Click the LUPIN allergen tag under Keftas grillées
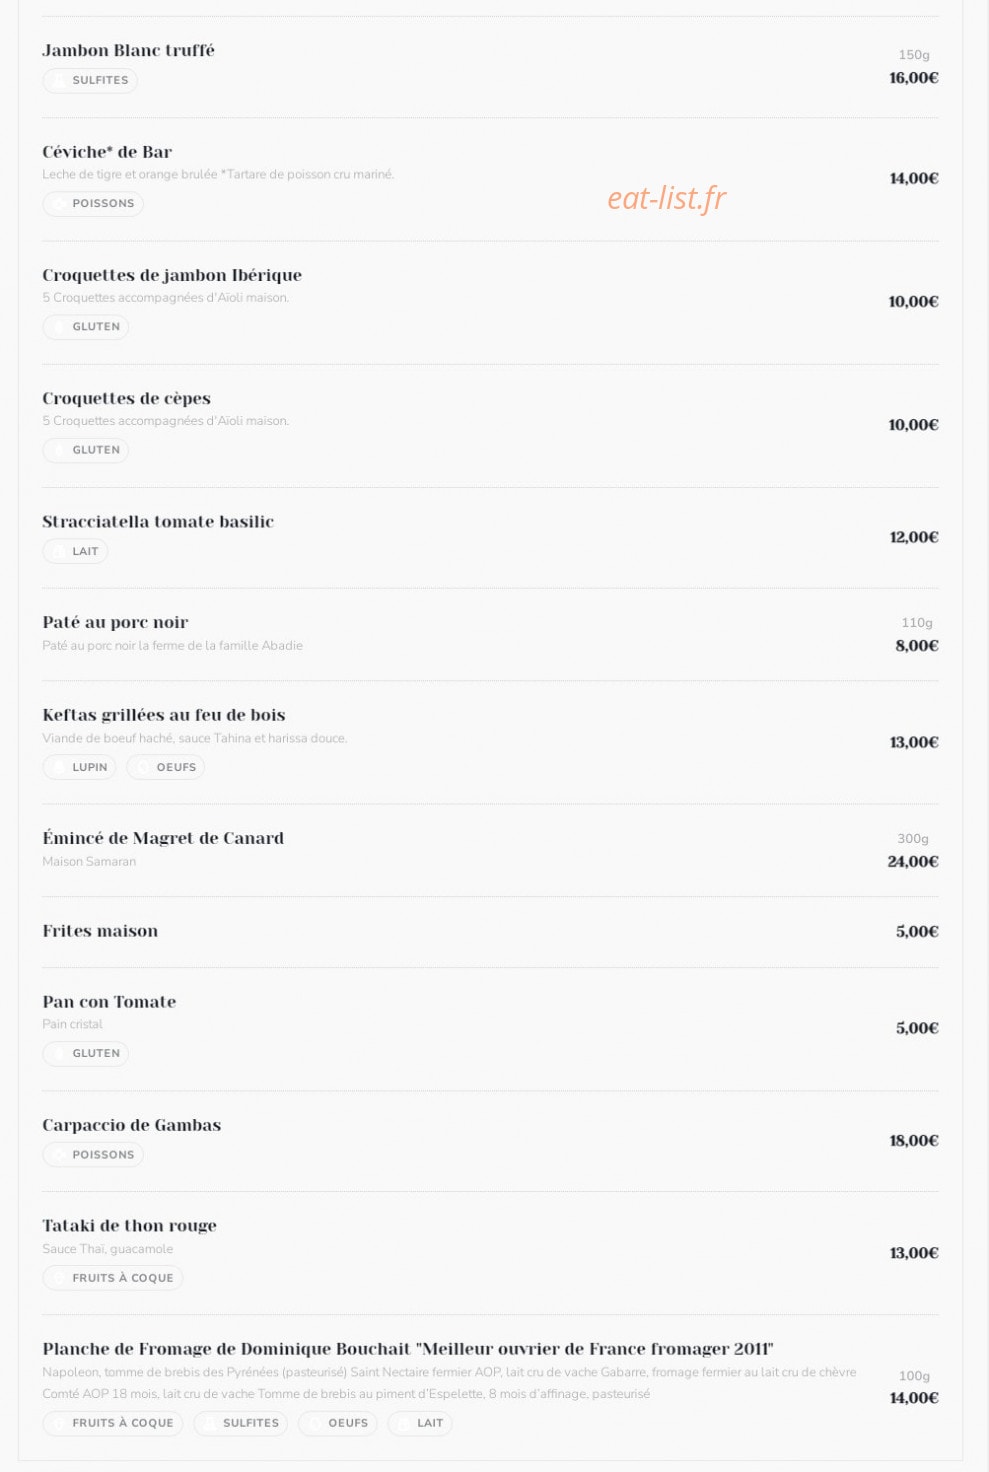The height and width of the screenshot is (1472, 989). tap(79, 767)
